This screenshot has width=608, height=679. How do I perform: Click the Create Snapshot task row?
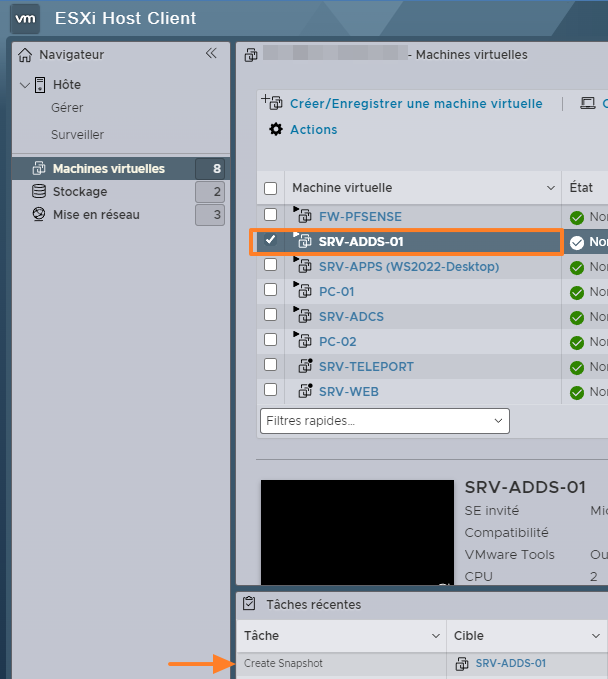tap(422, 663)
